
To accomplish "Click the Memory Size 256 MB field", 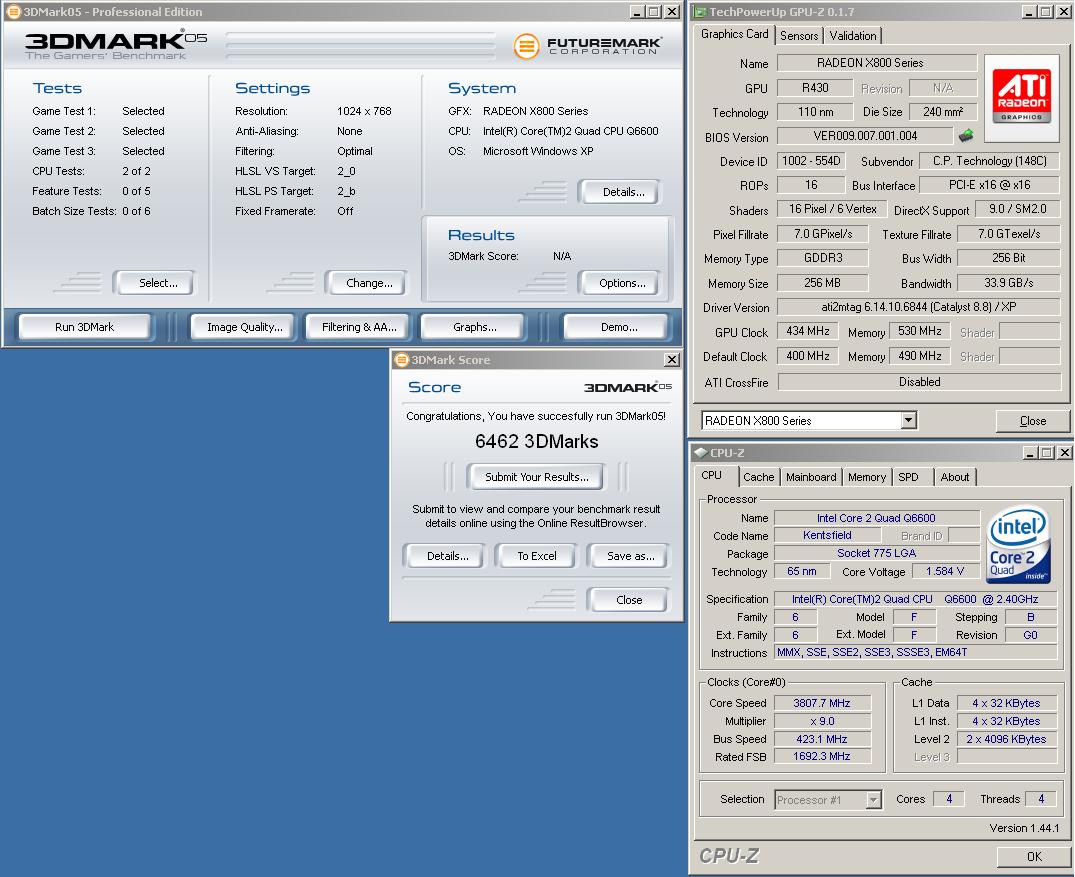I will [822, 283].
